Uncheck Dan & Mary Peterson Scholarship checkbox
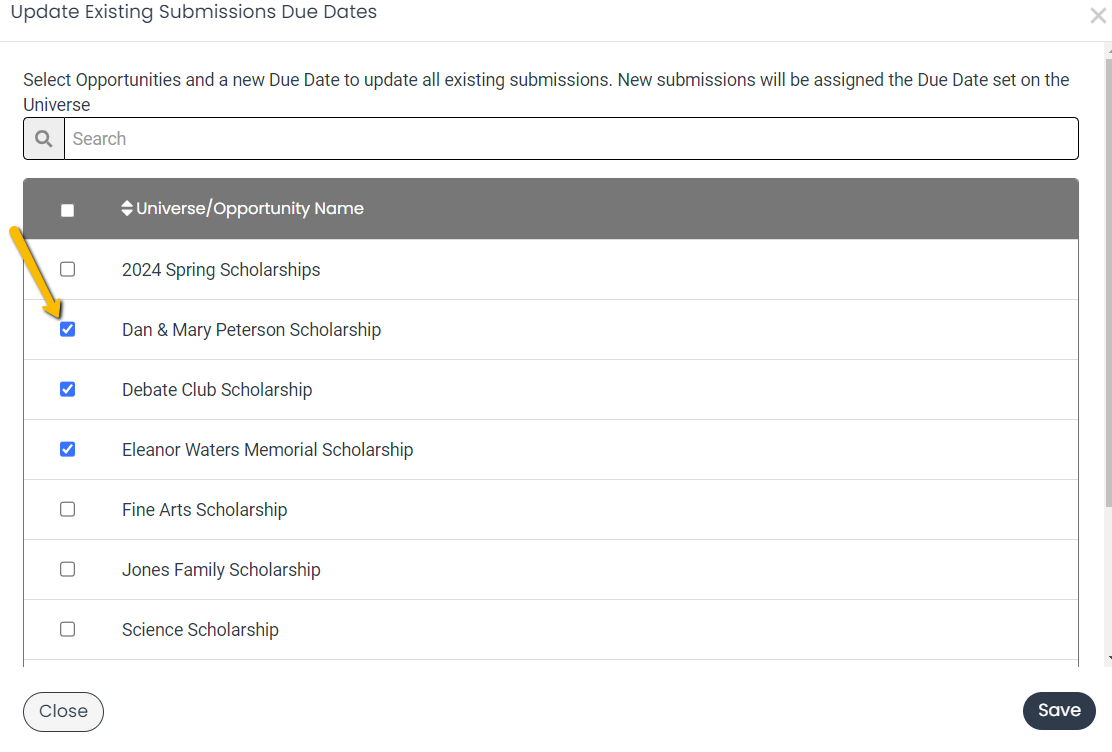Viewport: 1112px width, 752px height. [x=67, y=329]
